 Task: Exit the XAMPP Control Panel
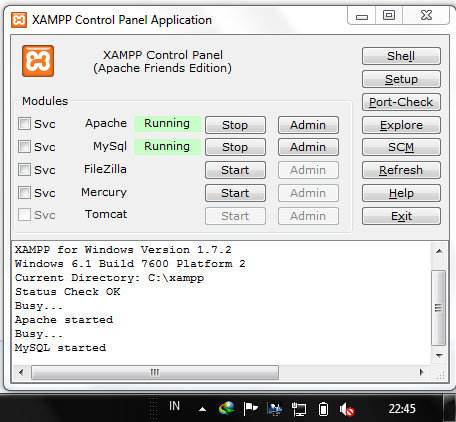(x=401, y=216)
